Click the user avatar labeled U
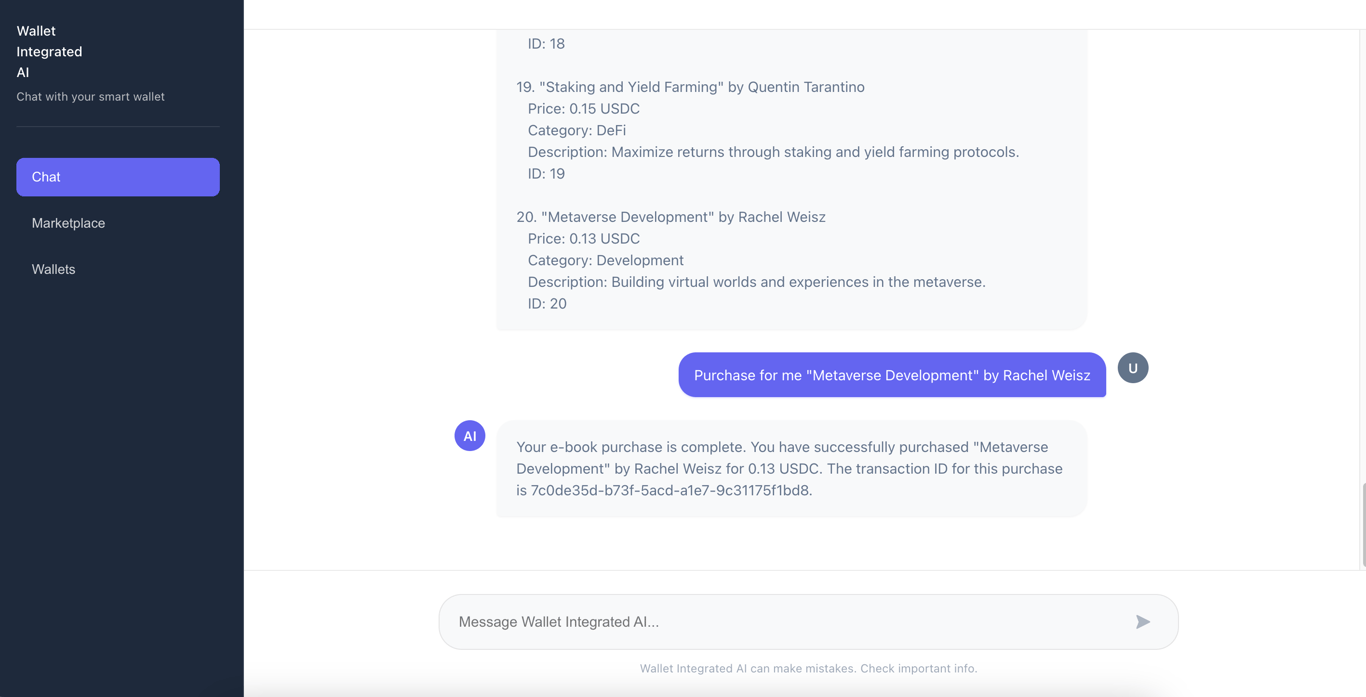1366x697 pixels. (1133, 368)
